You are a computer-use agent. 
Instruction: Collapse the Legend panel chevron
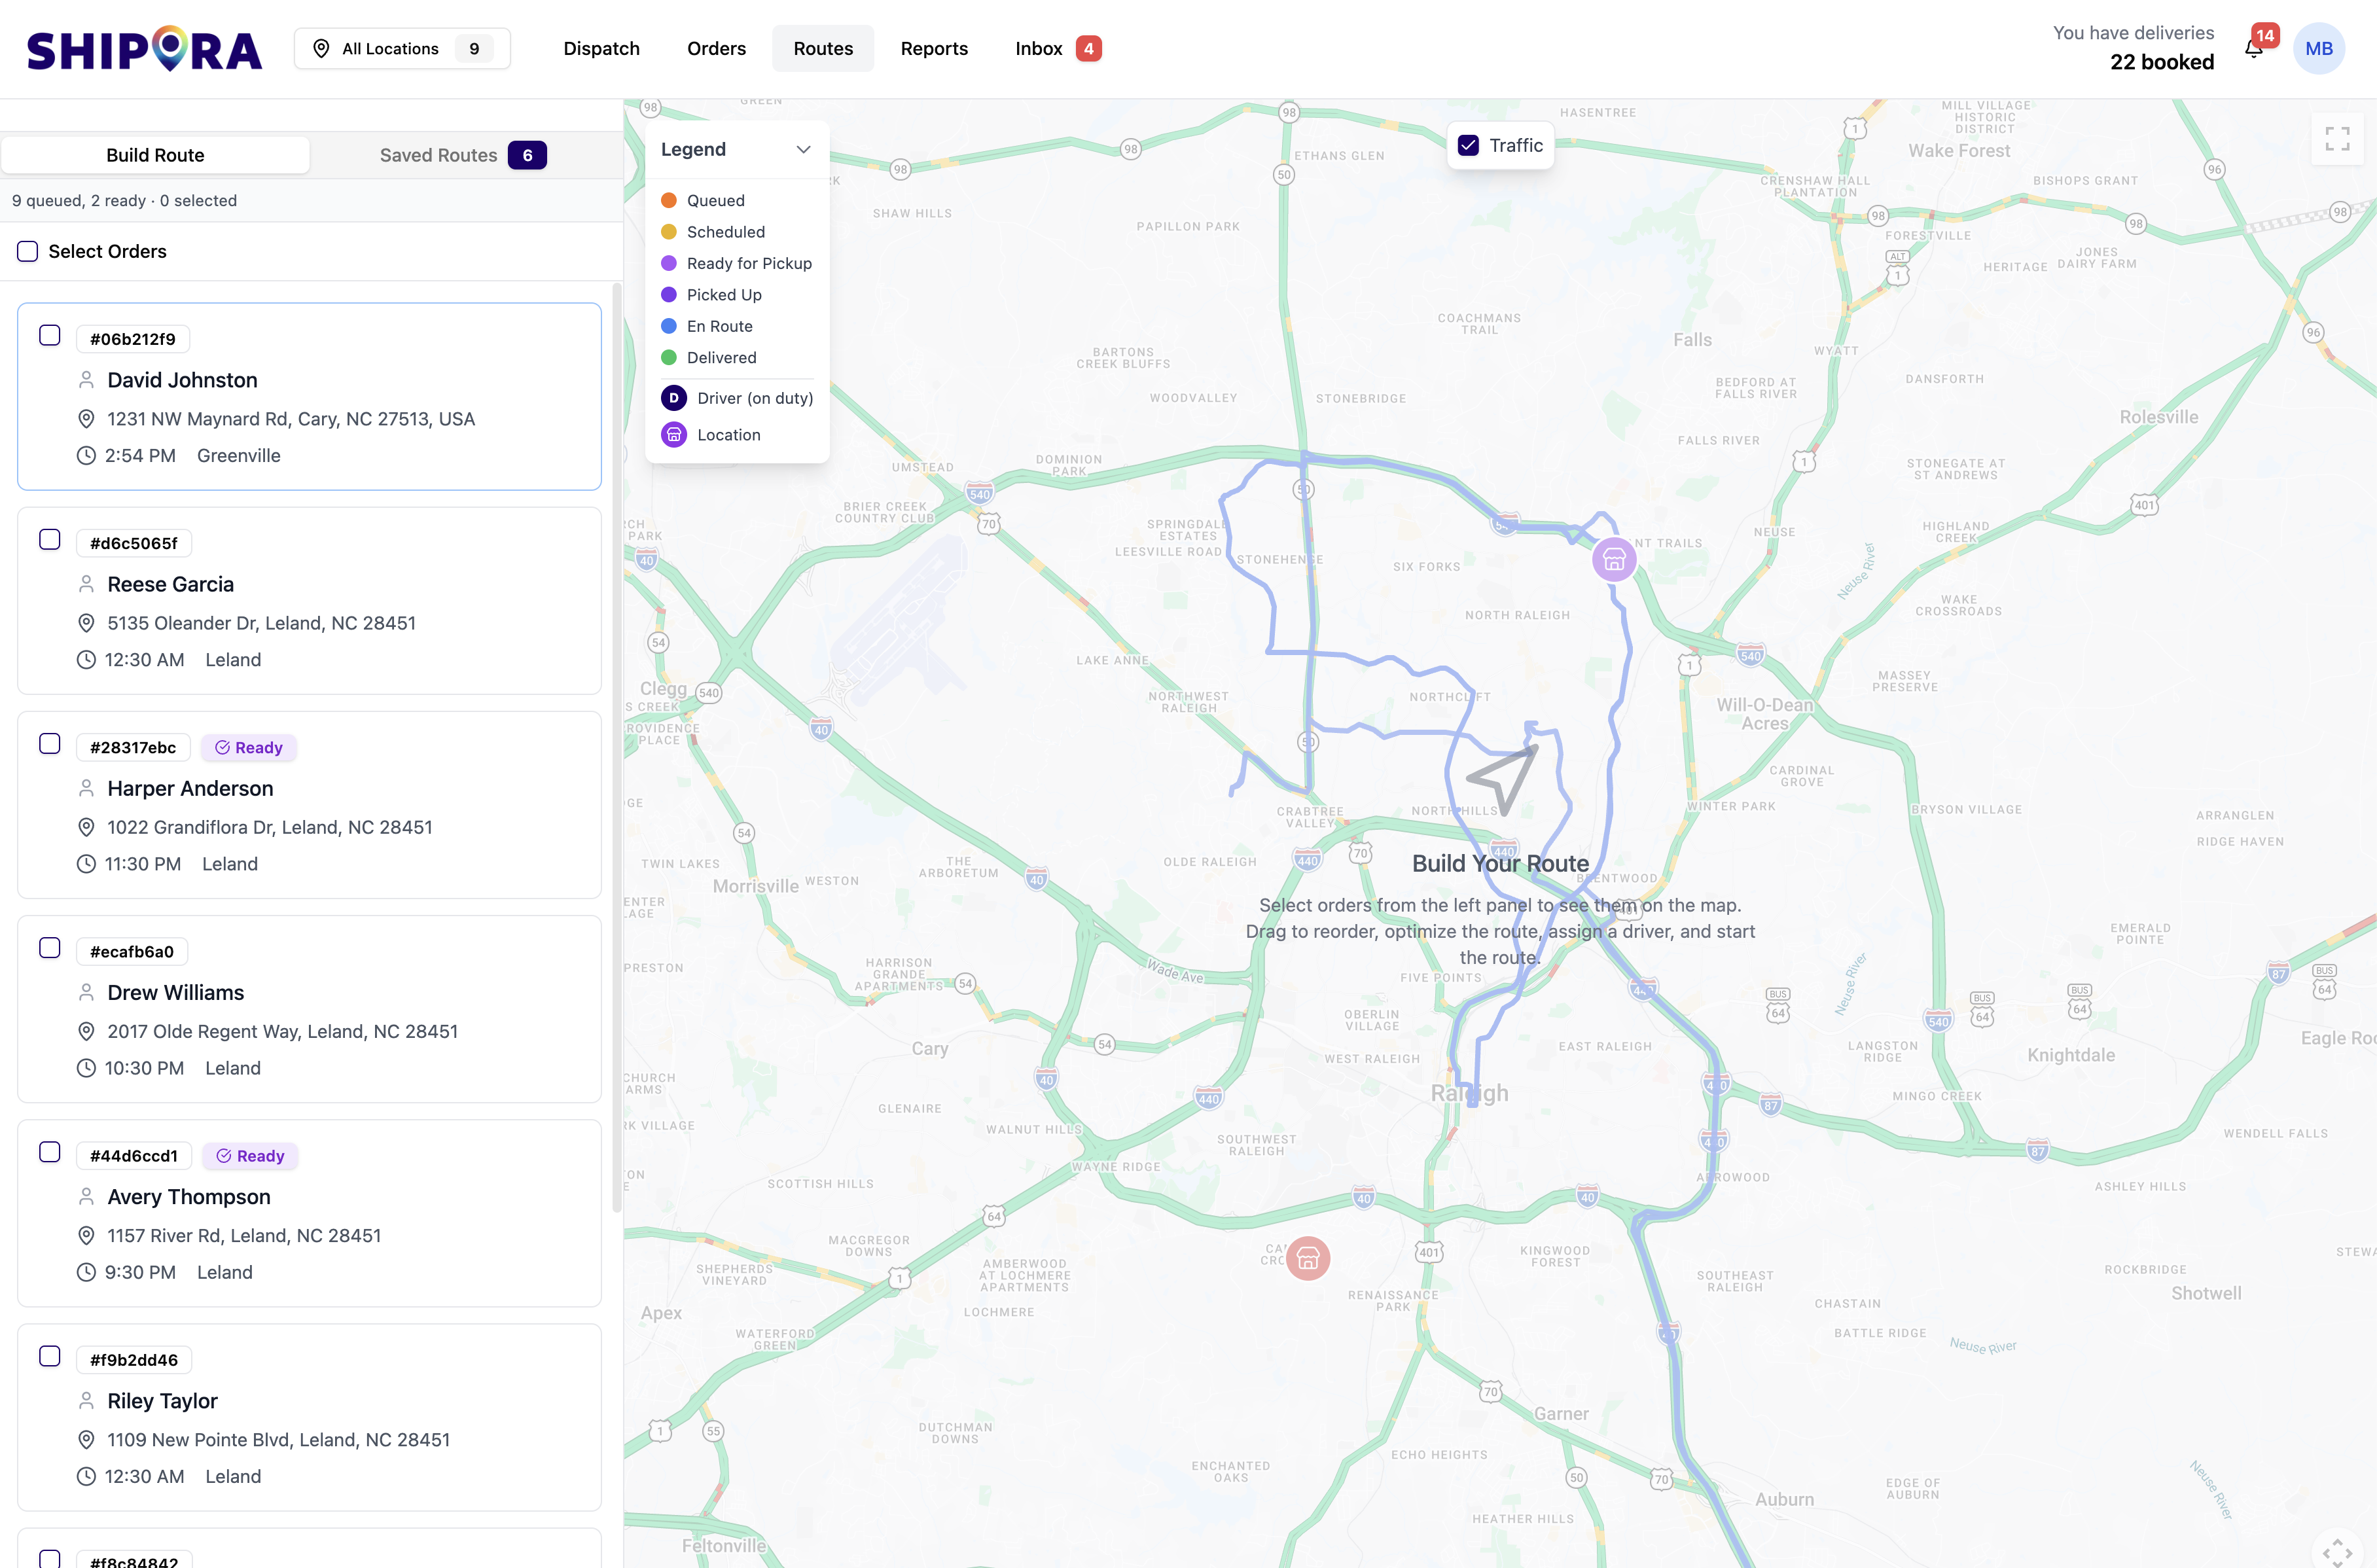coord(803,150)
